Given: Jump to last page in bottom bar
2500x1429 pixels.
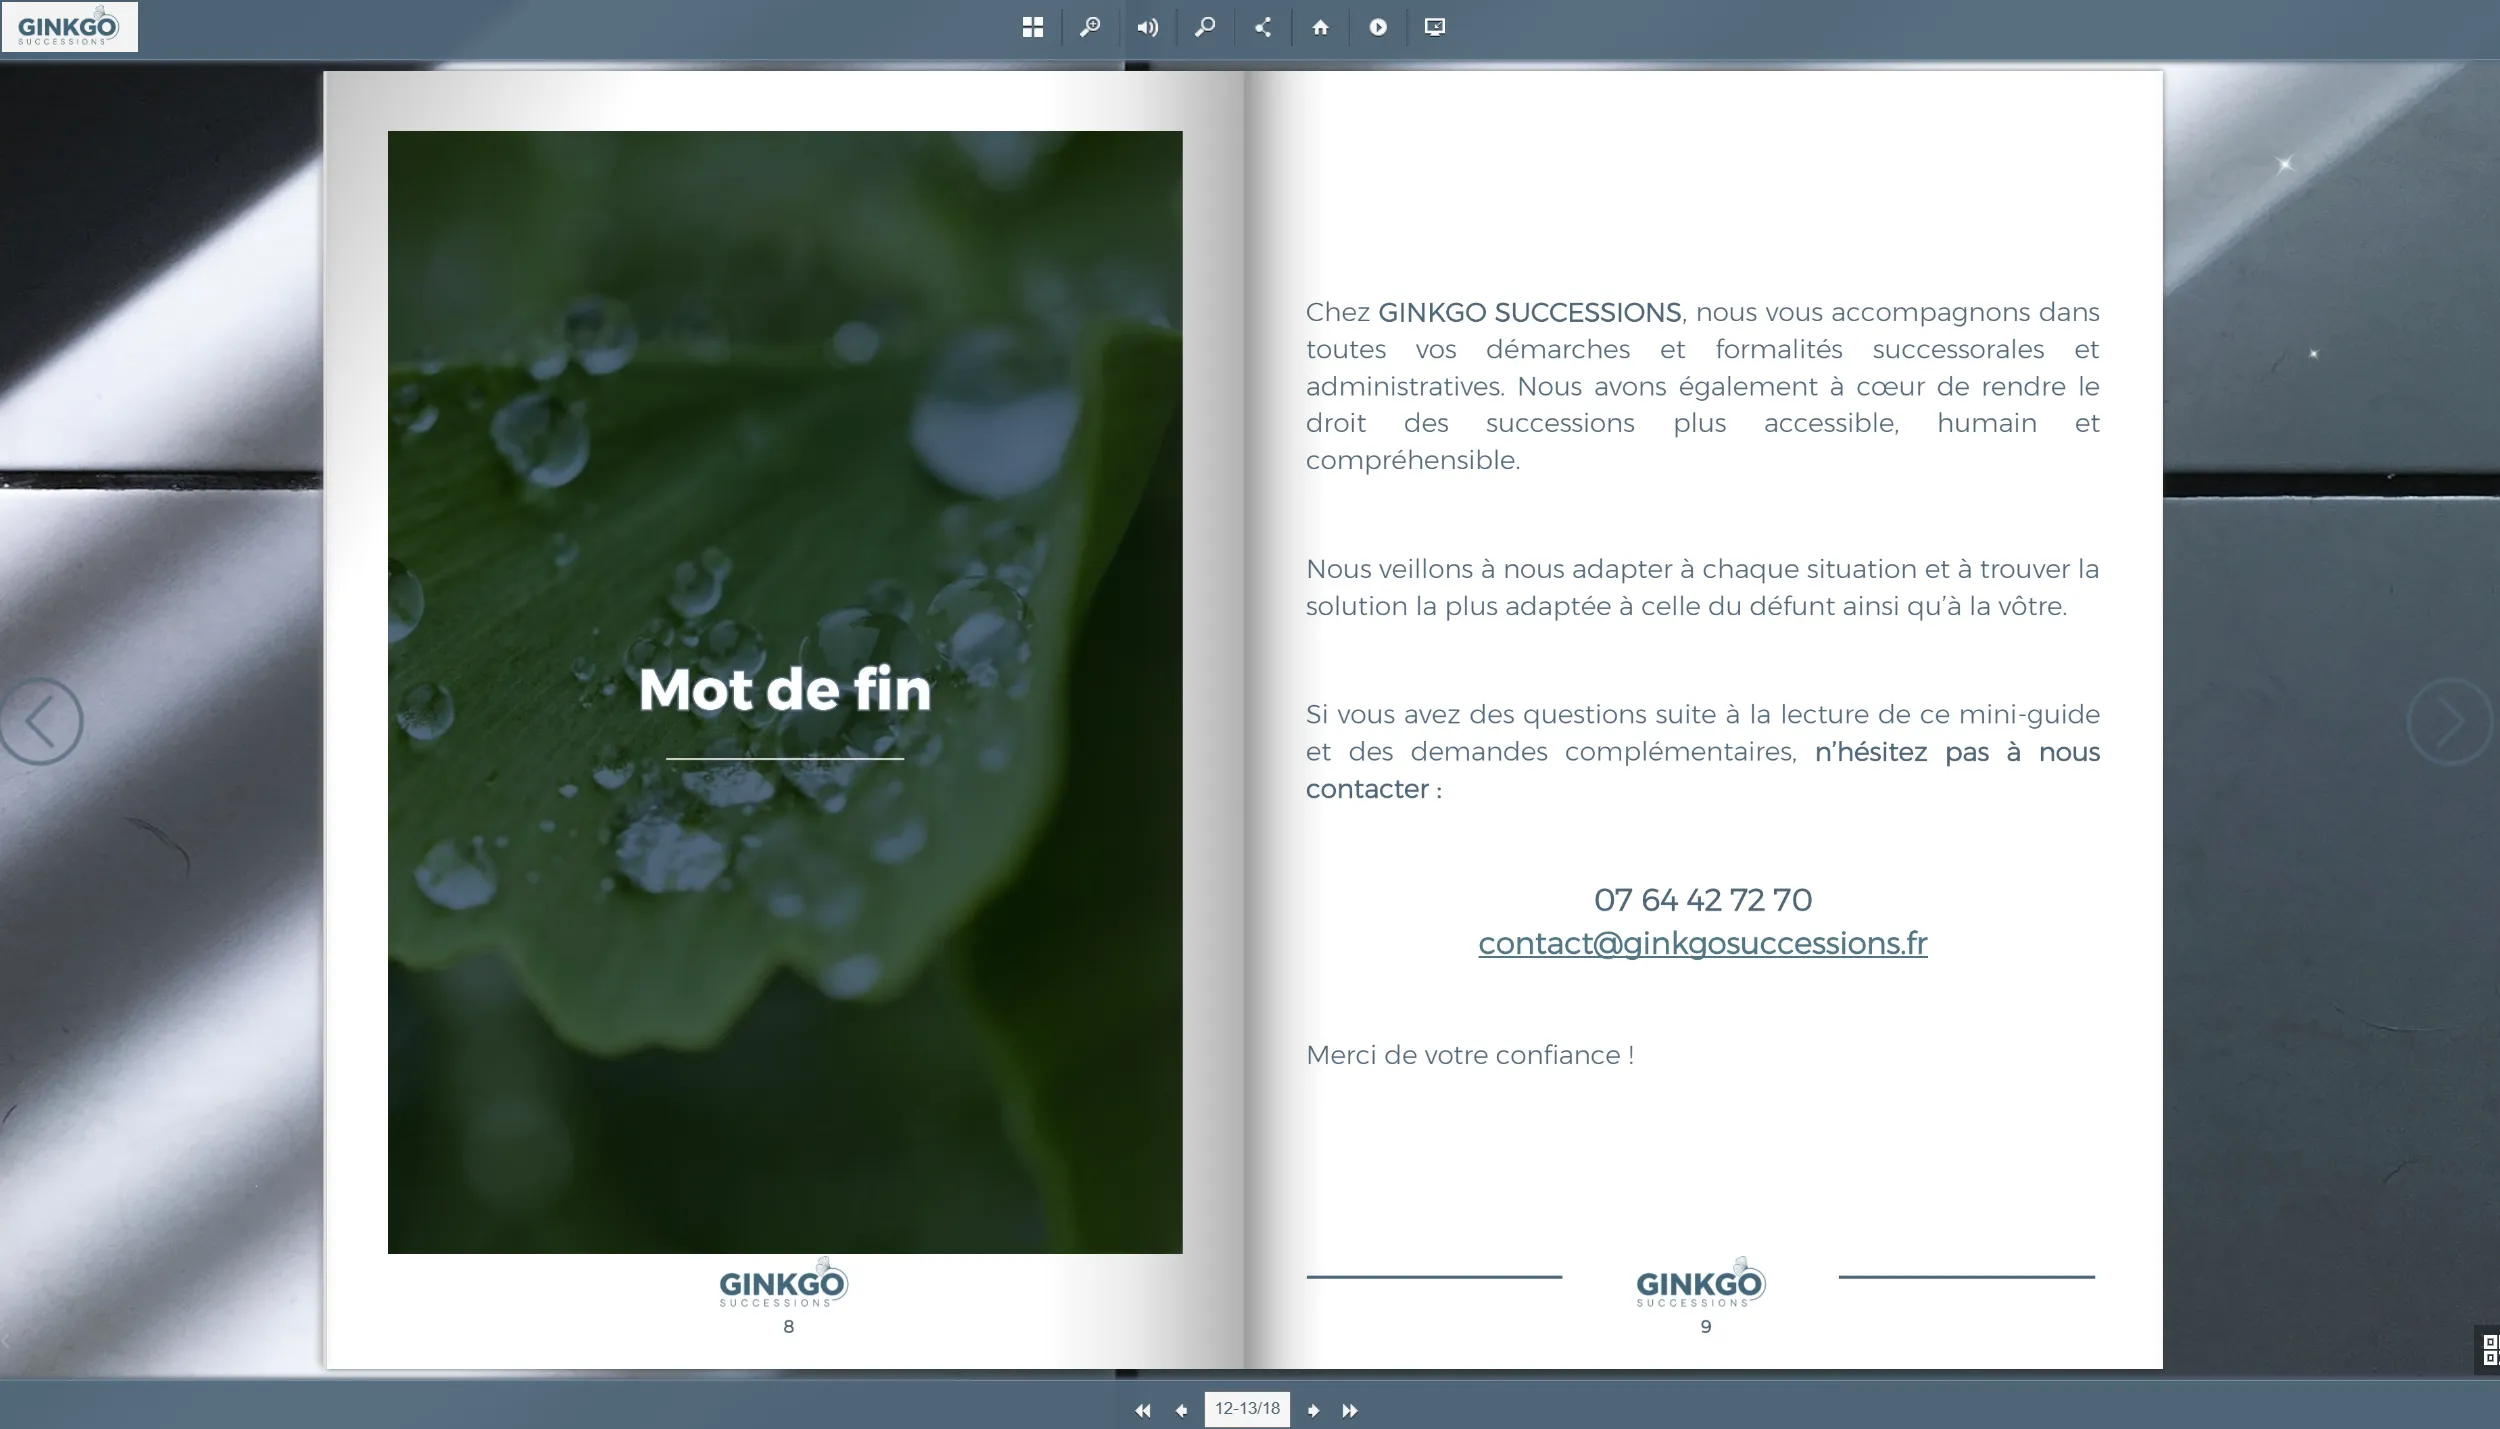Looking at the screenshot, I should coord(1350,1410).
